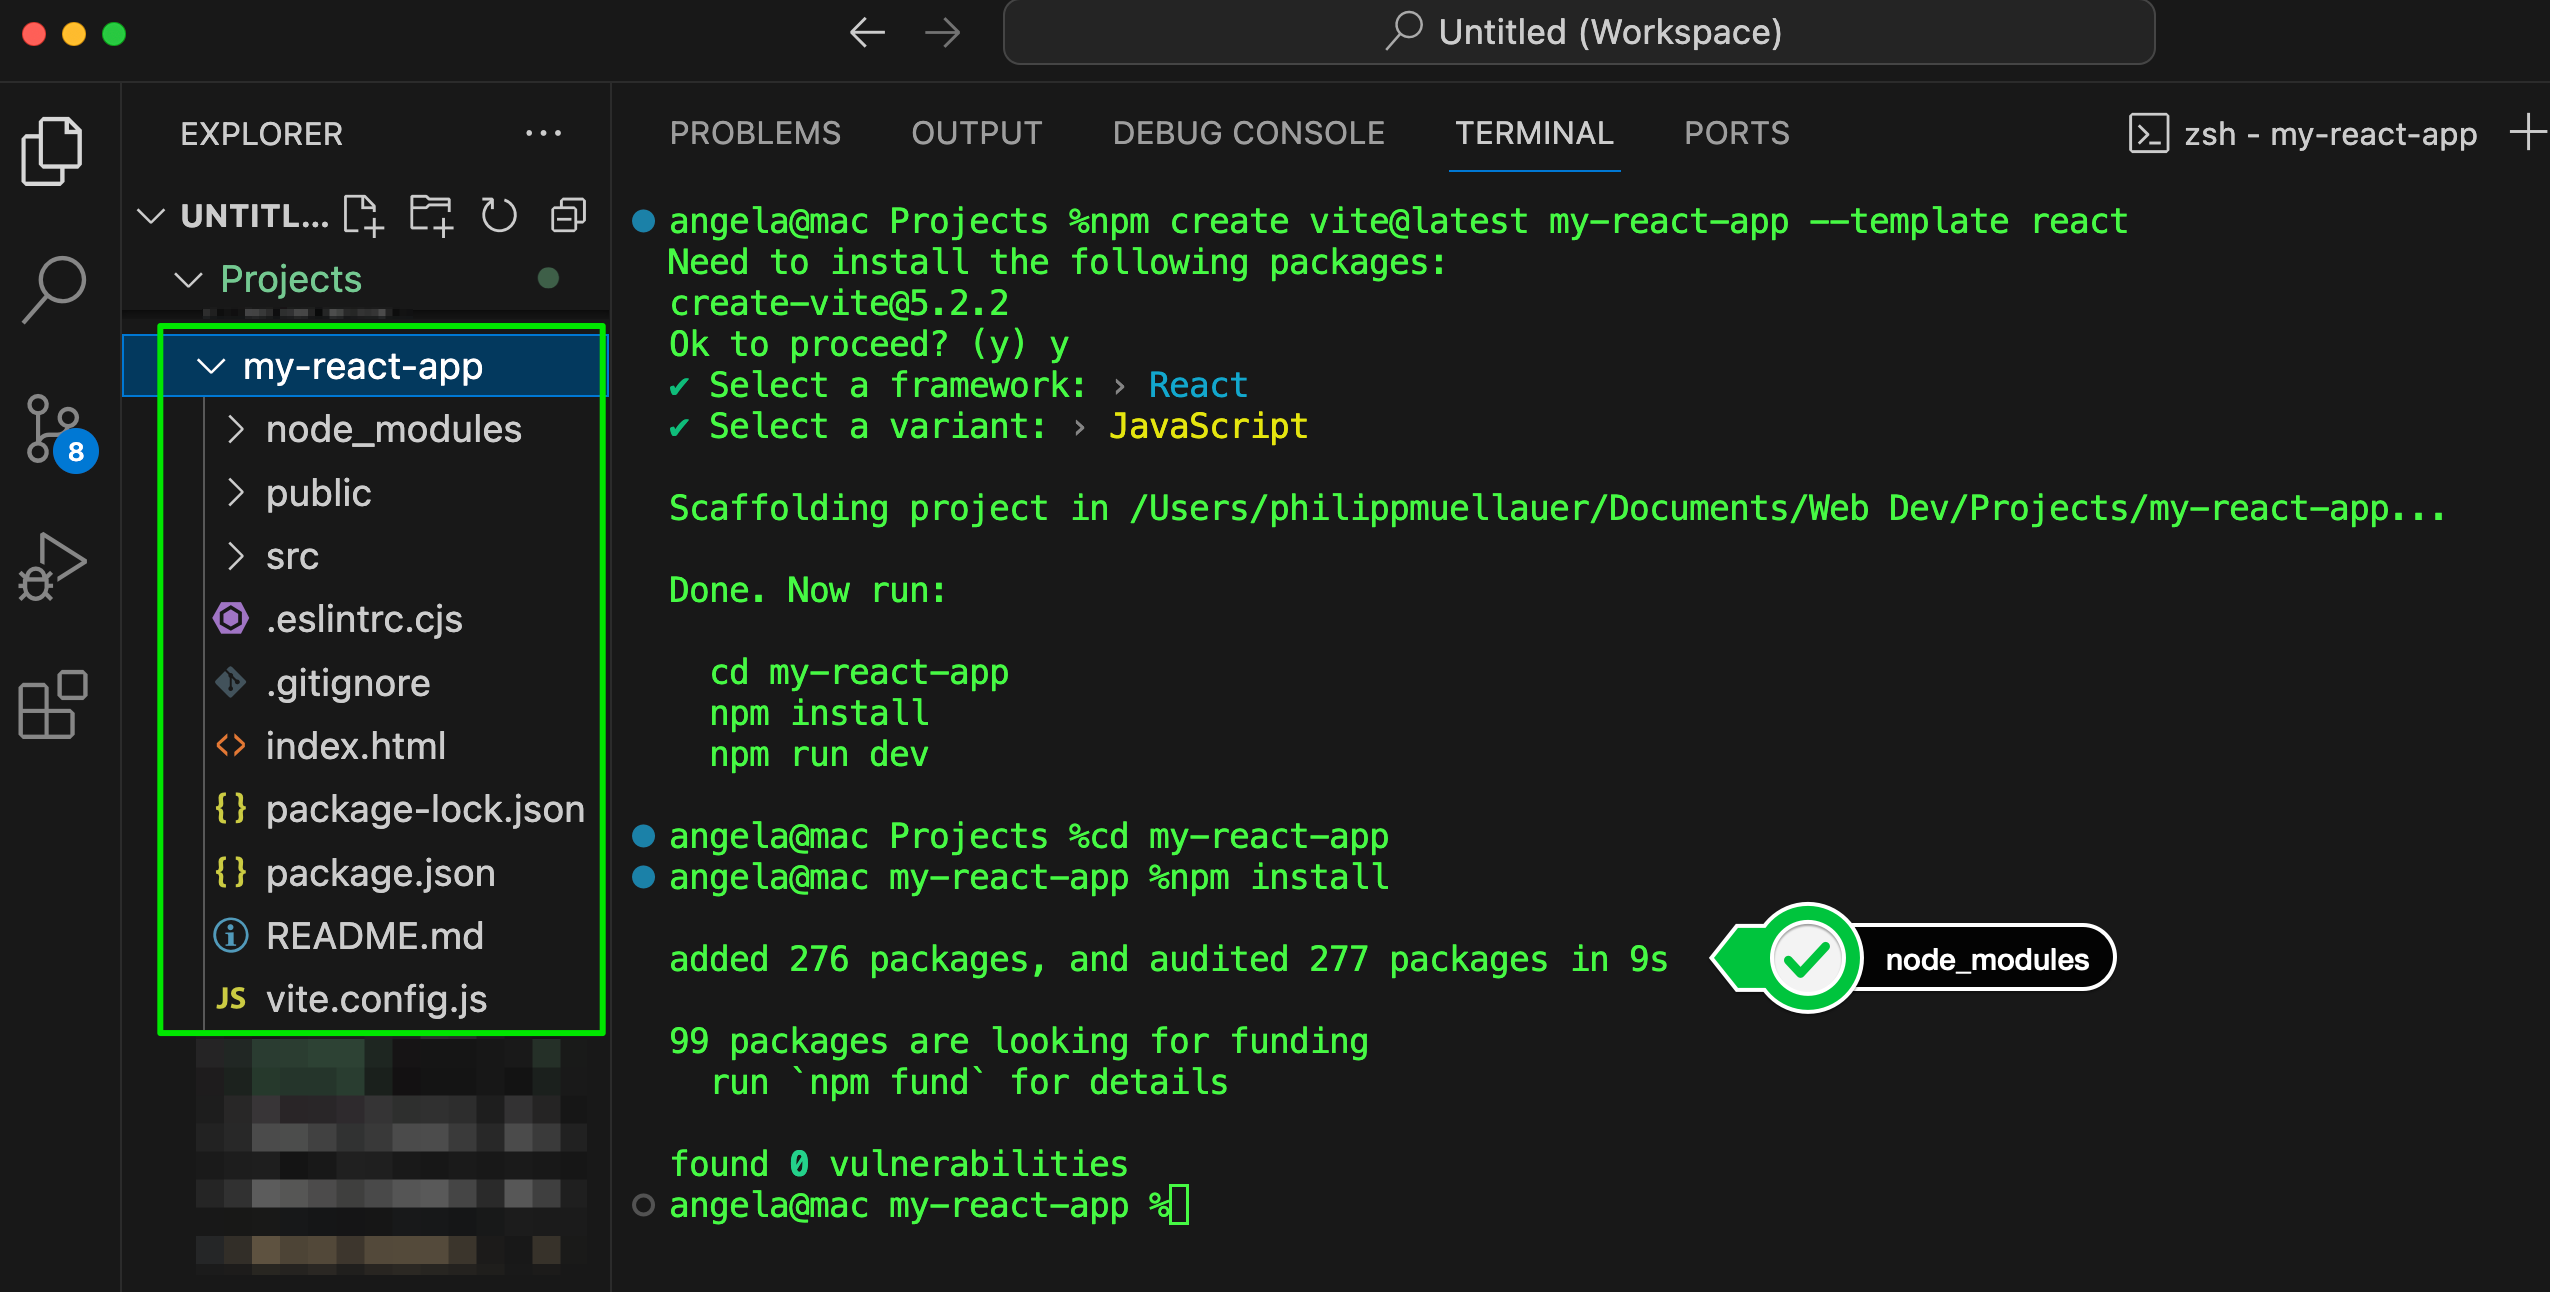This screenshot has height=1292, width=2550.
Task: Refresh the Explorer file tree
Action: [499, 216]
